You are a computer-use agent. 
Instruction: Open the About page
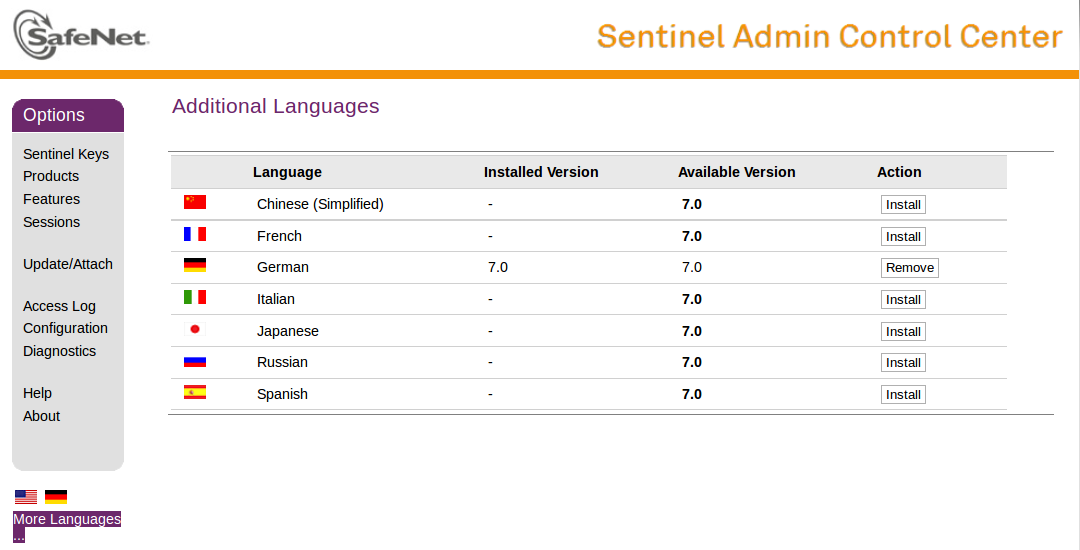coord(41,416)
